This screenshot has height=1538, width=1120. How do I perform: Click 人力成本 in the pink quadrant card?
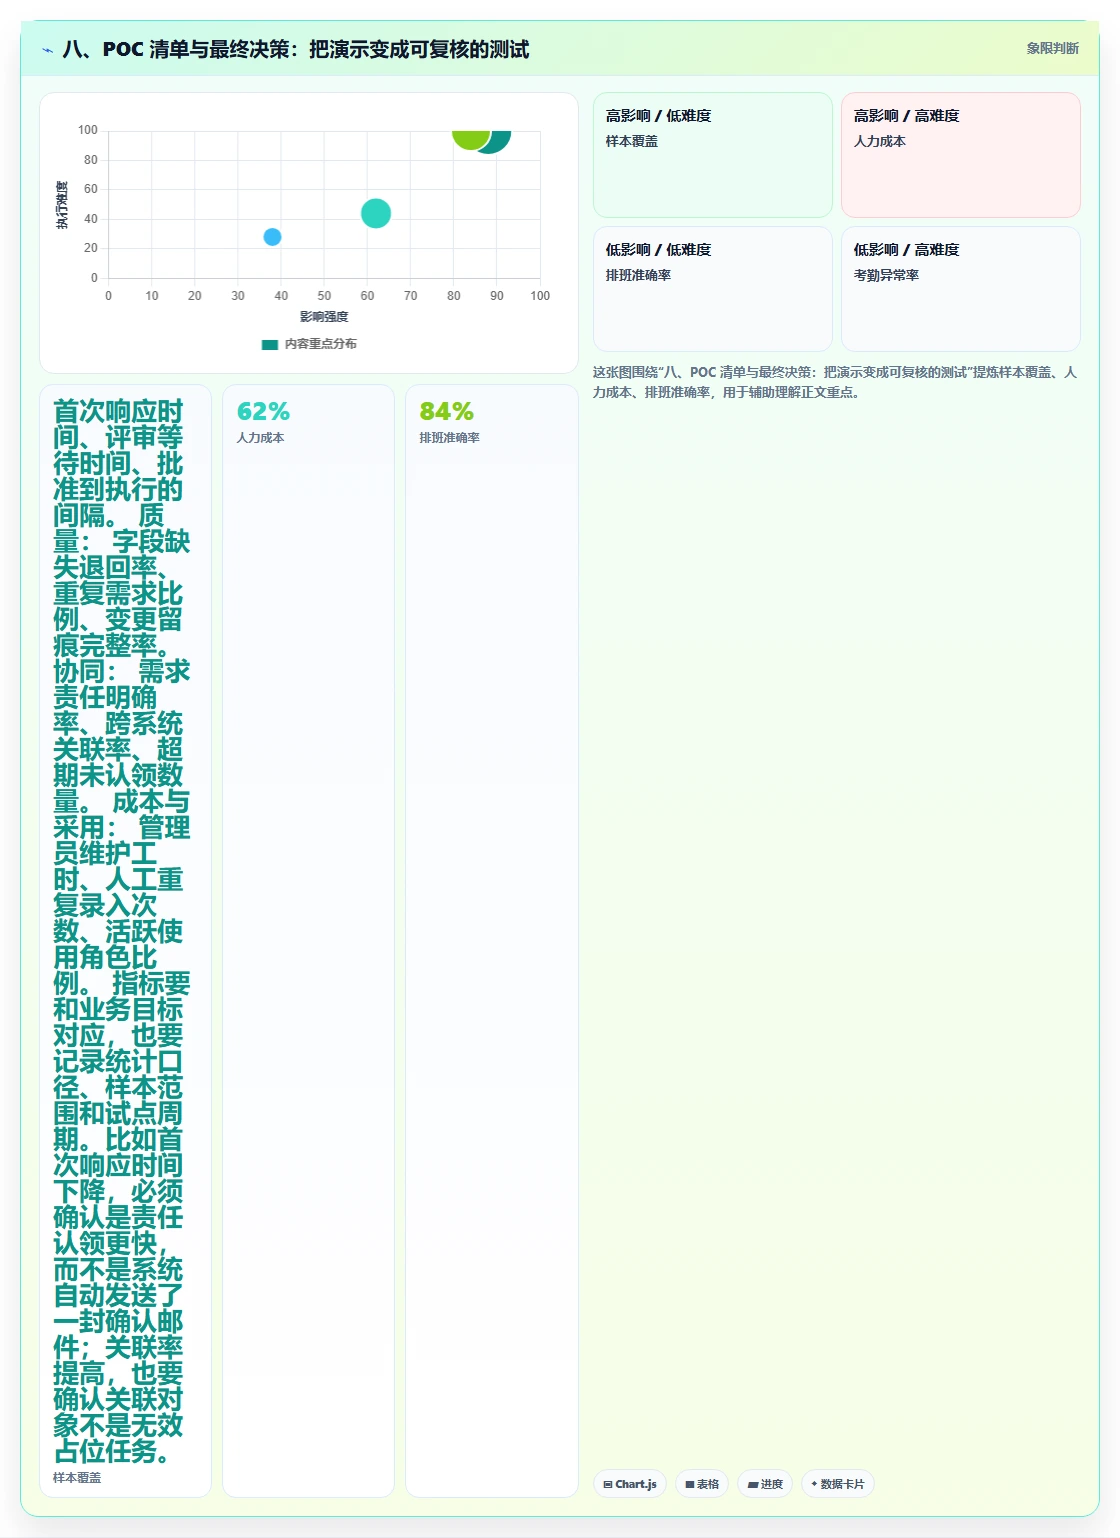(880, 141)
